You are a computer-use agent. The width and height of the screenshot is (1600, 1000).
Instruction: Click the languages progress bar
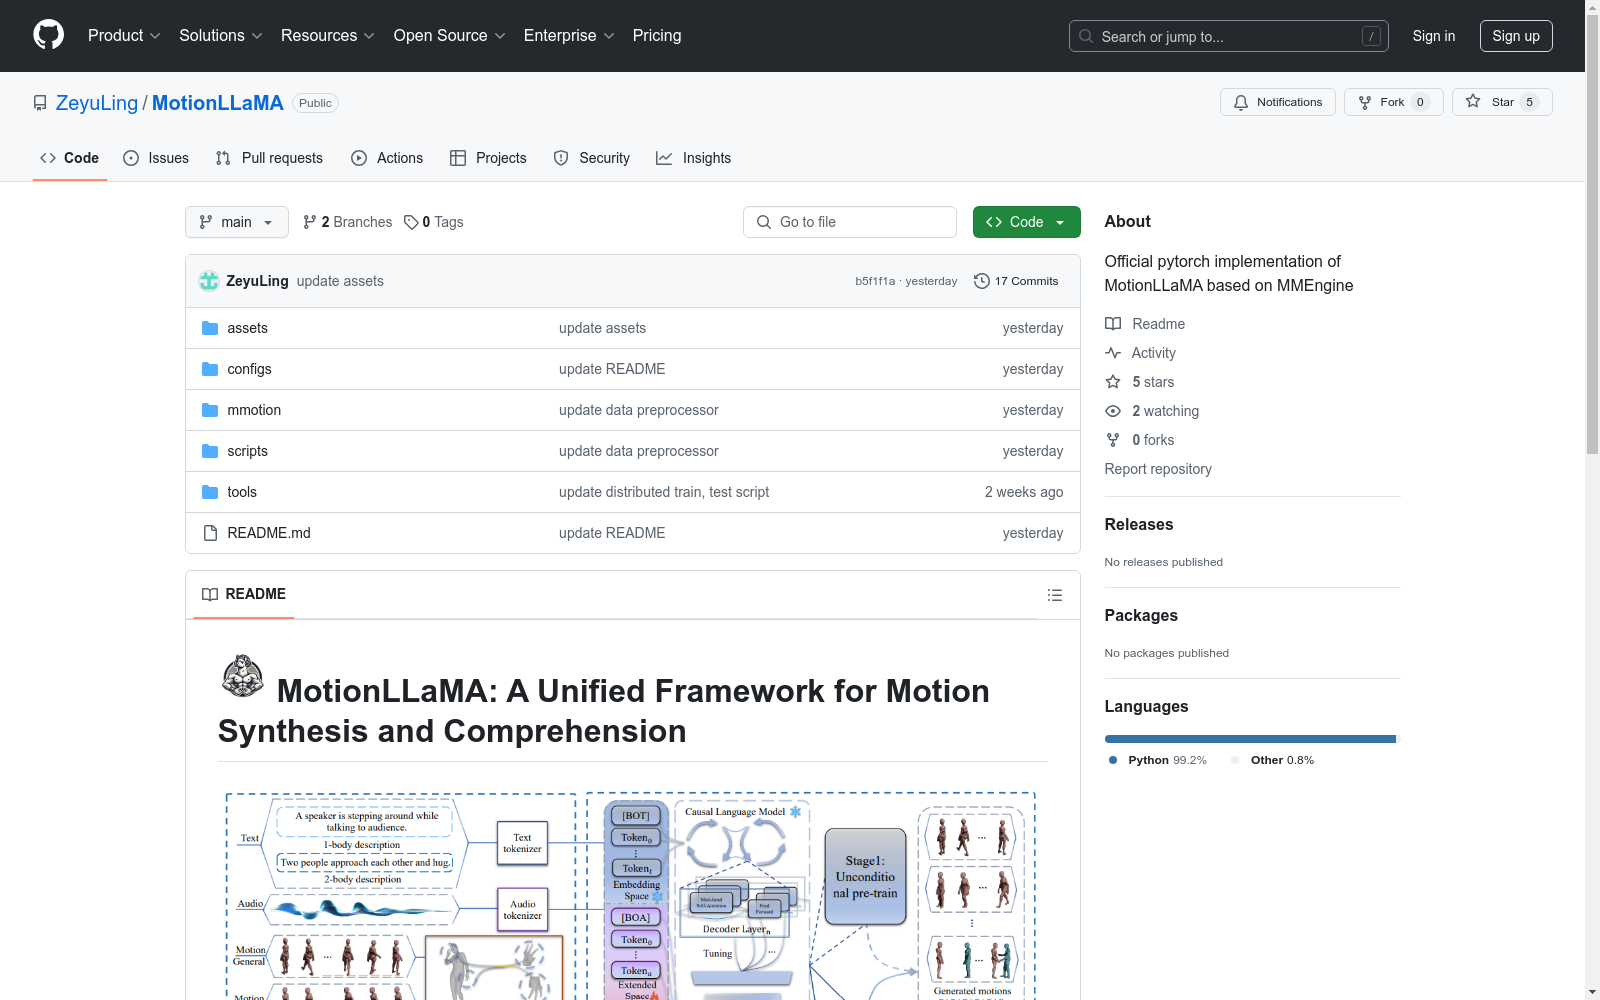[1253, 739]
